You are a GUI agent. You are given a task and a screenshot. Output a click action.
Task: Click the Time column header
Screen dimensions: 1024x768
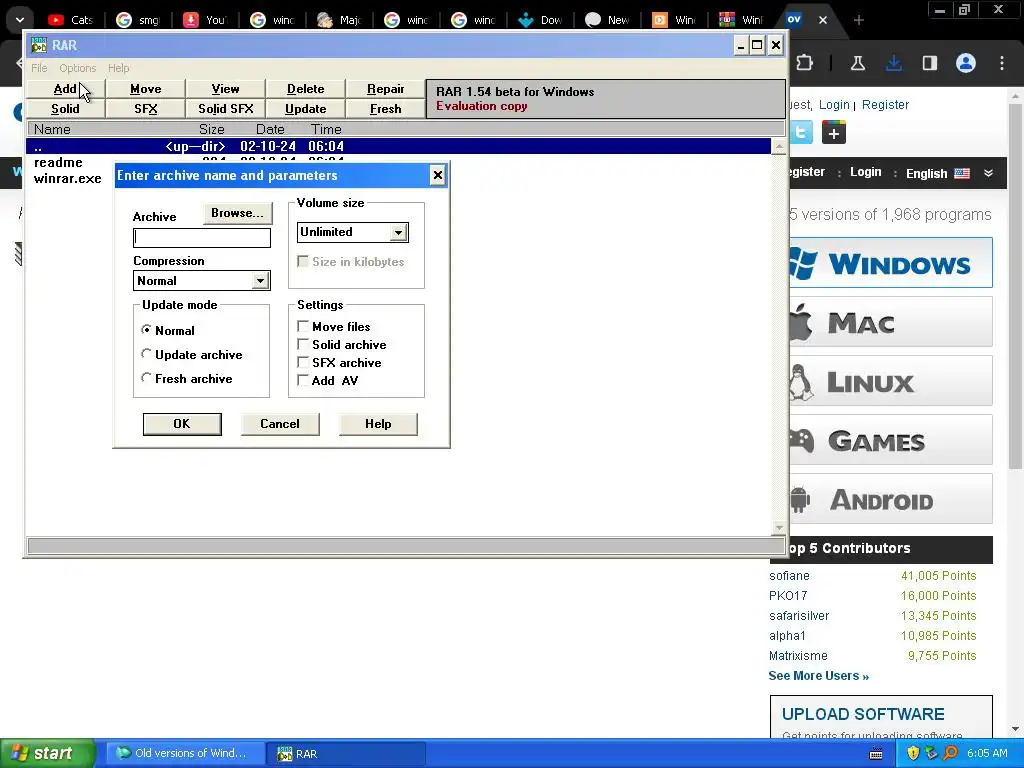click(326, 129)
